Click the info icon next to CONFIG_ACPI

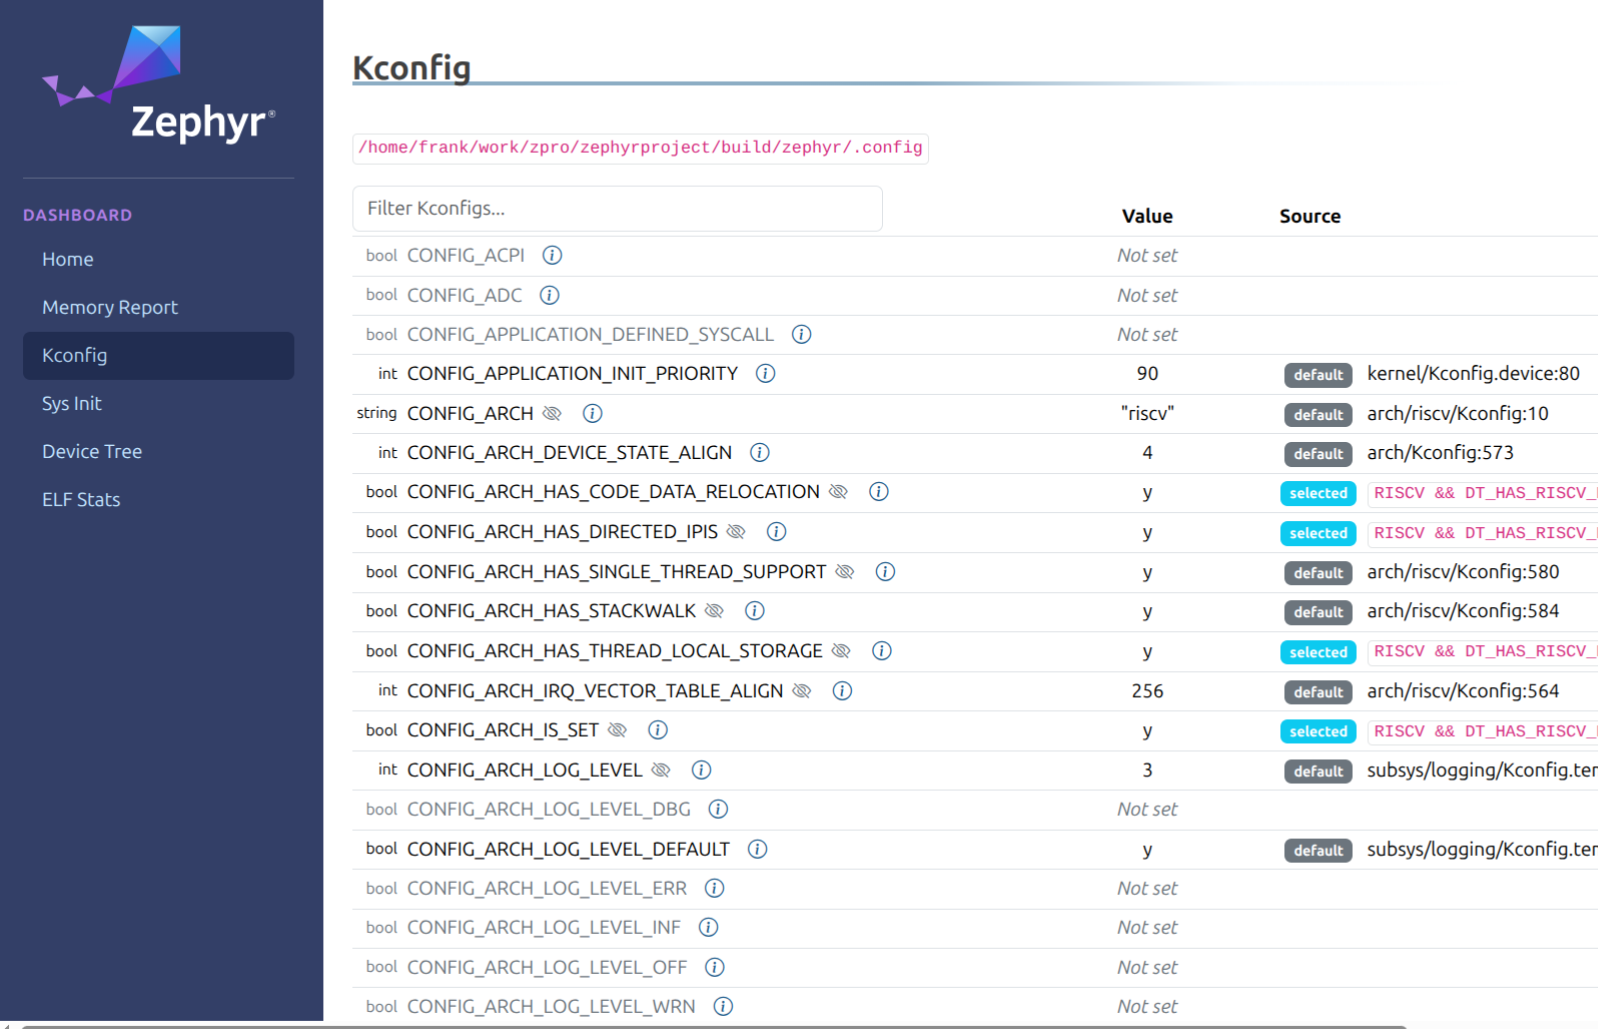[552, 255]
